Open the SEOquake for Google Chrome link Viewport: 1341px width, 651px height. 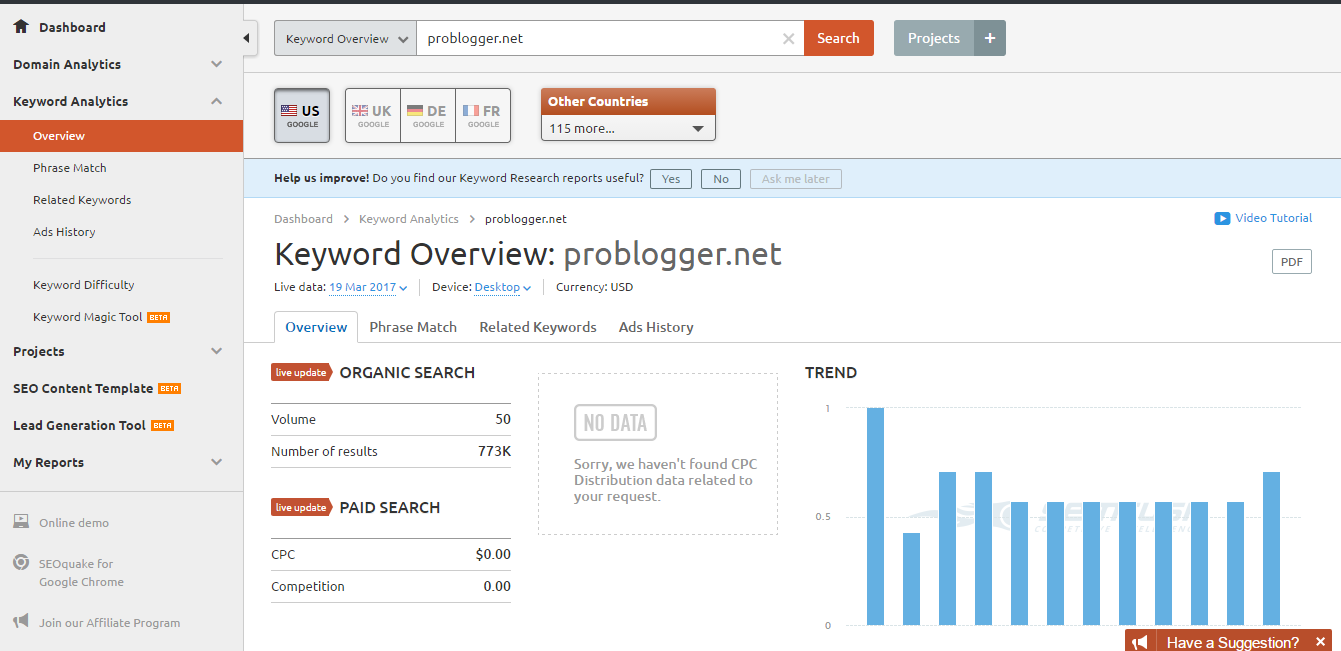82,572
